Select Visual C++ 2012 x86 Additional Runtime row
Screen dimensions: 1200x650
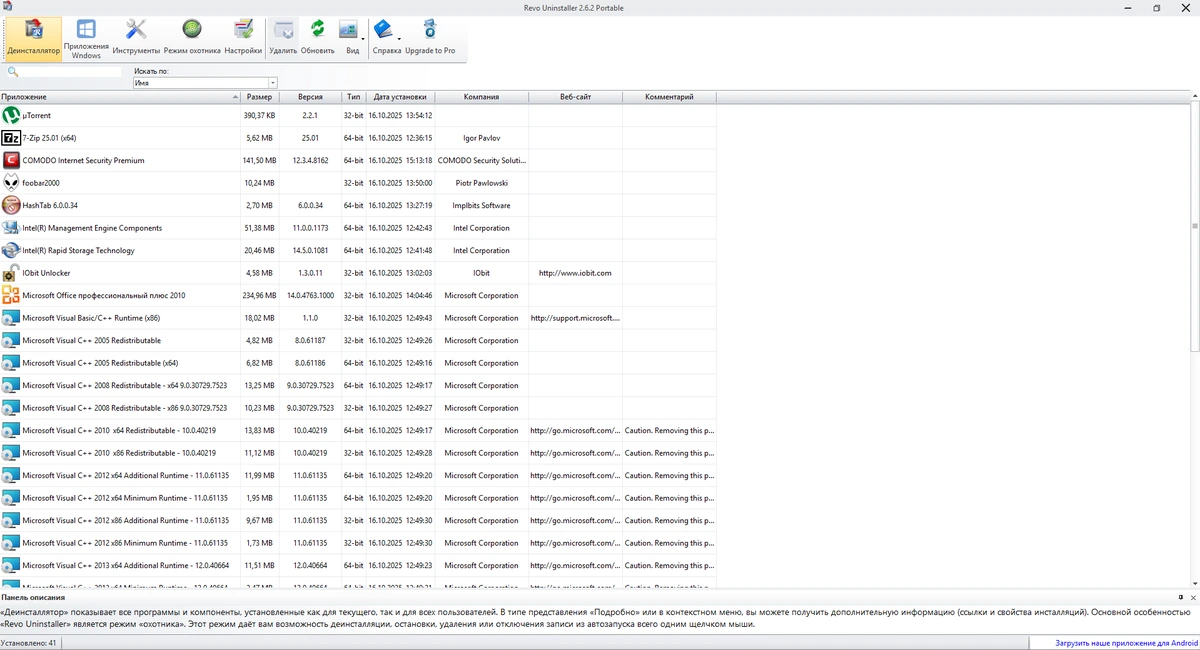pos(358,520)
